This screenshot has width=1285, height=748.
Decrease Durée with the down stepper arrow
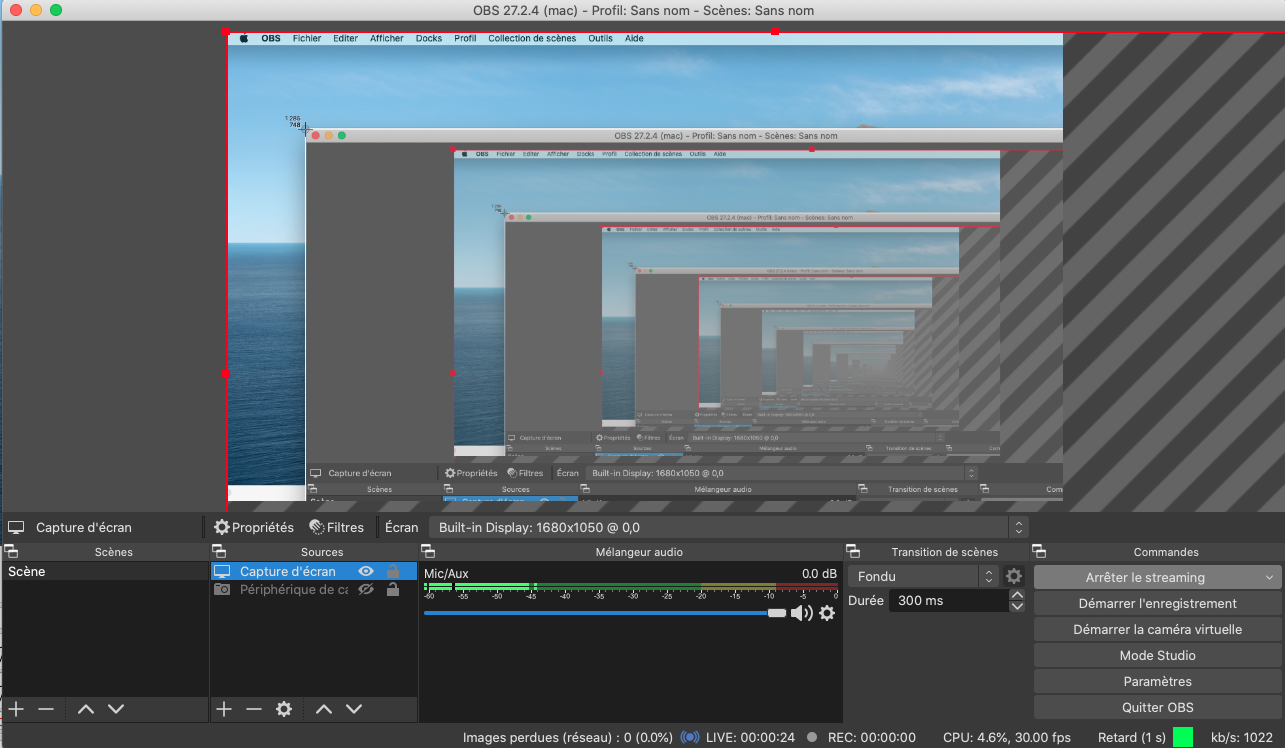1017,606
